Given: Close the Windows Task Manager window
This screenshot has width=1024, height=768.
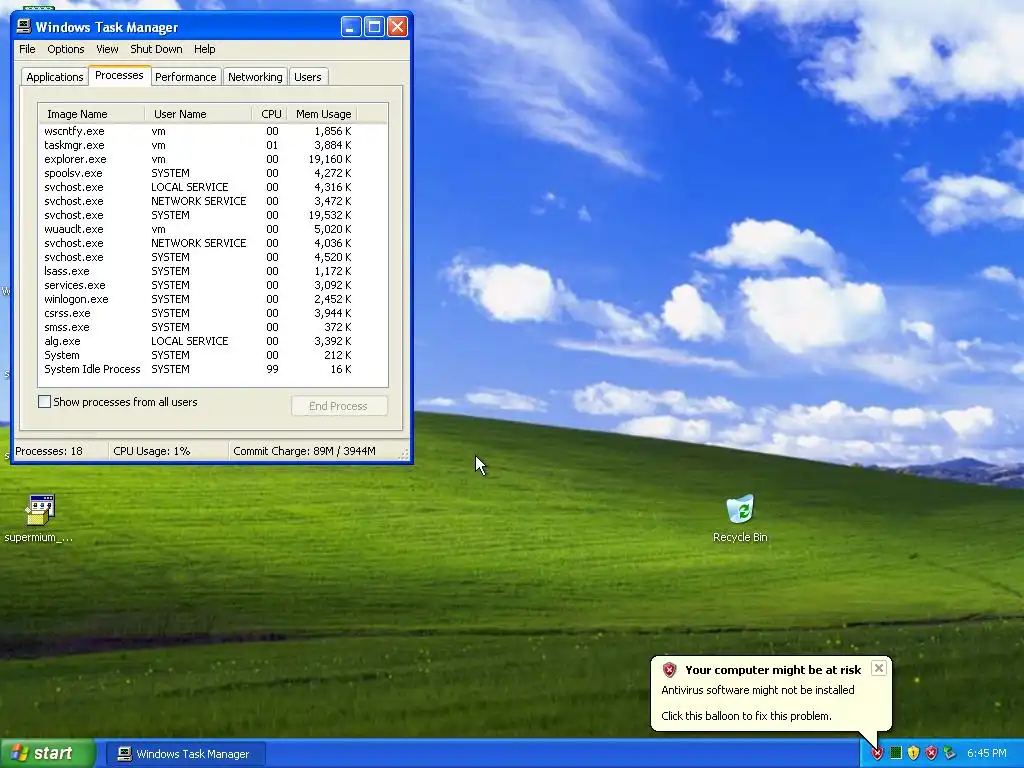Looking at the screenshot, I should 397,27.
